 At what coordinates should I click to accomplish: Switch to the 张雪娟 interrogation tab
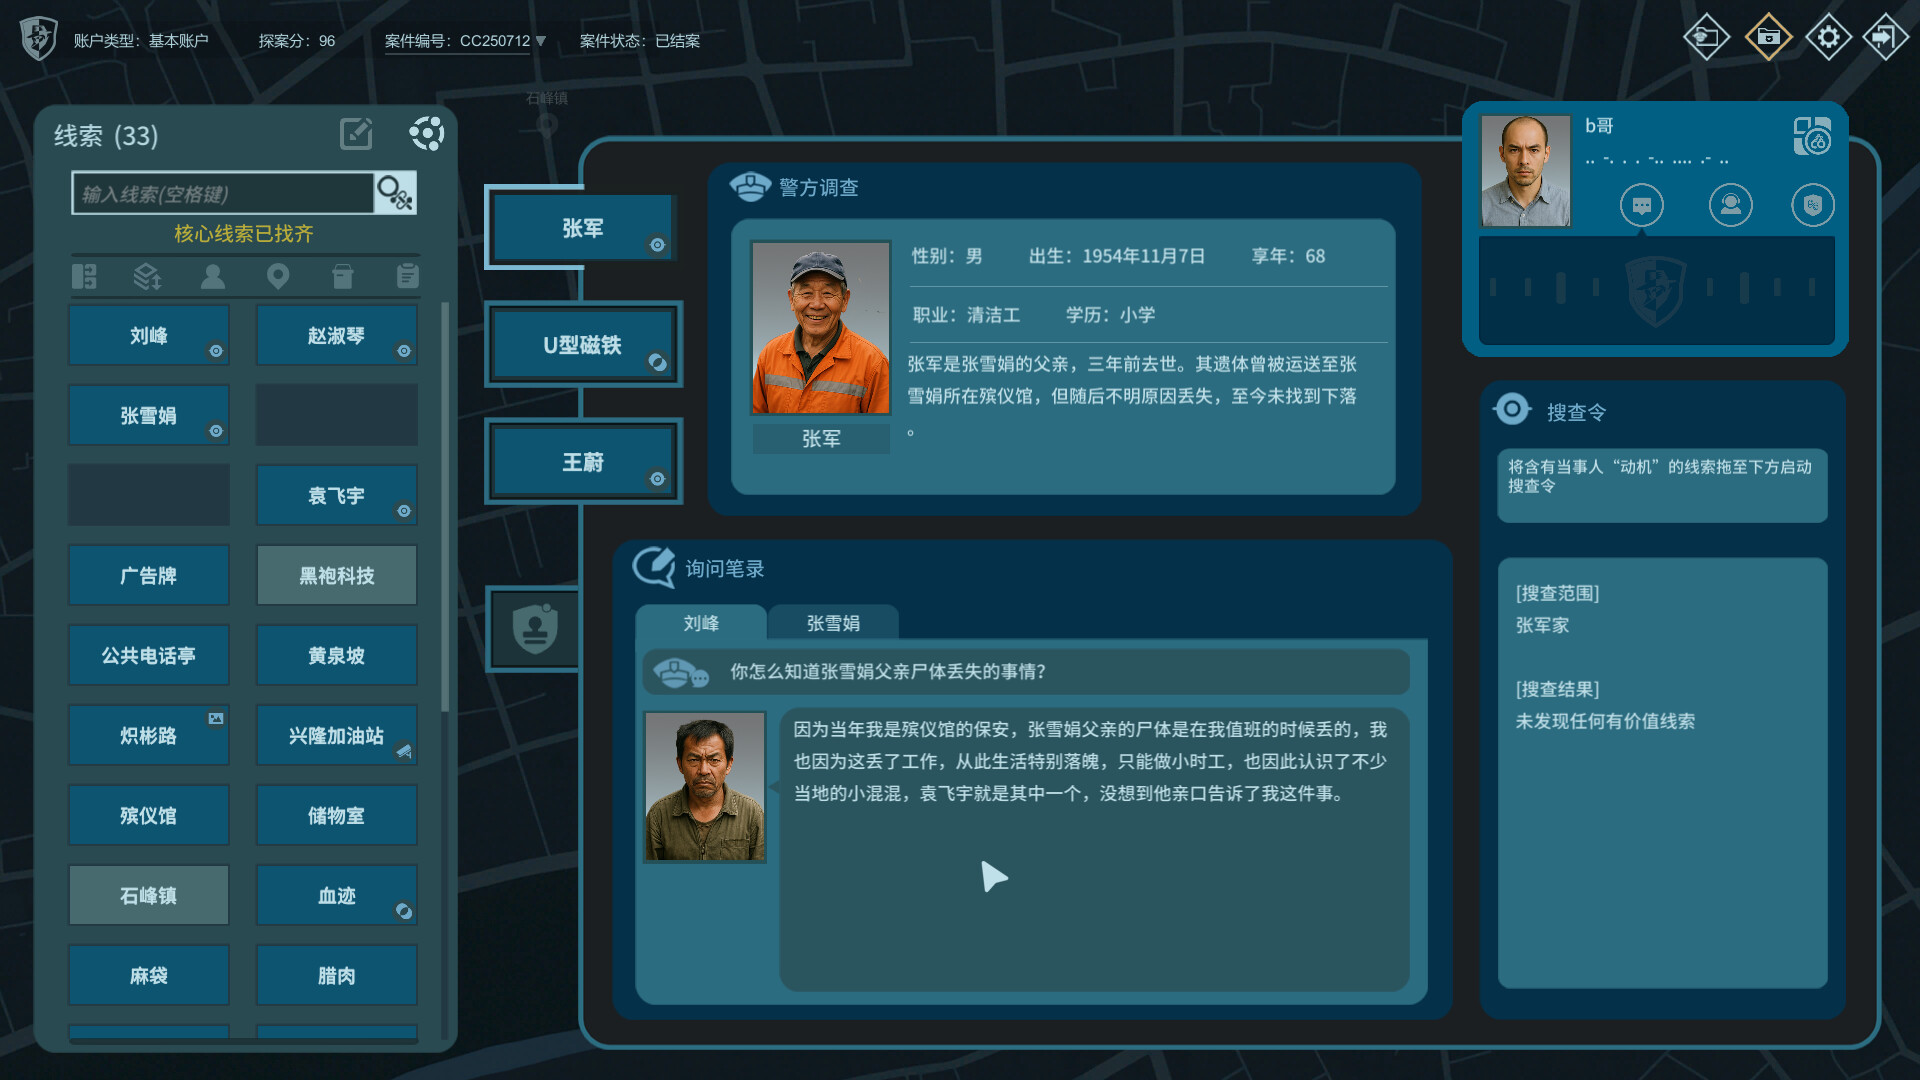click(x=832, y=622)
